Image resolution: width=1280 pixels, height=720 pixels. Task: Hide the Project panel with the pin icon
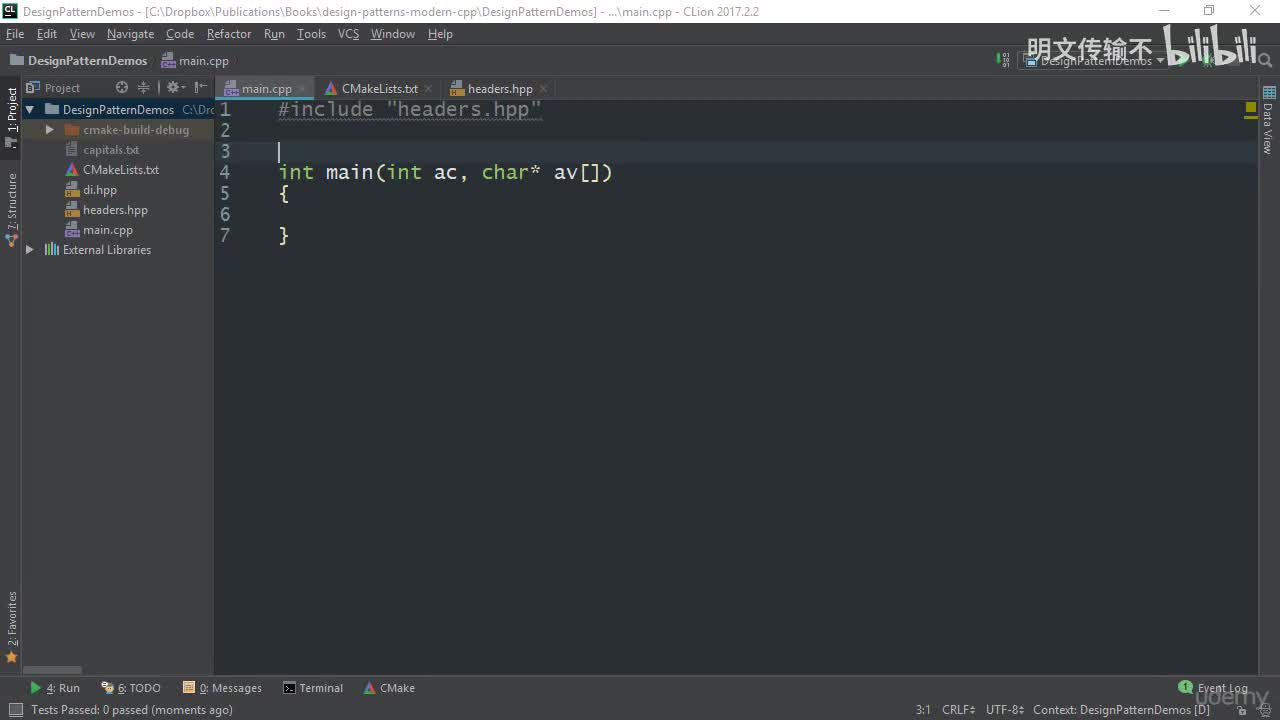(x=201, y=88)
